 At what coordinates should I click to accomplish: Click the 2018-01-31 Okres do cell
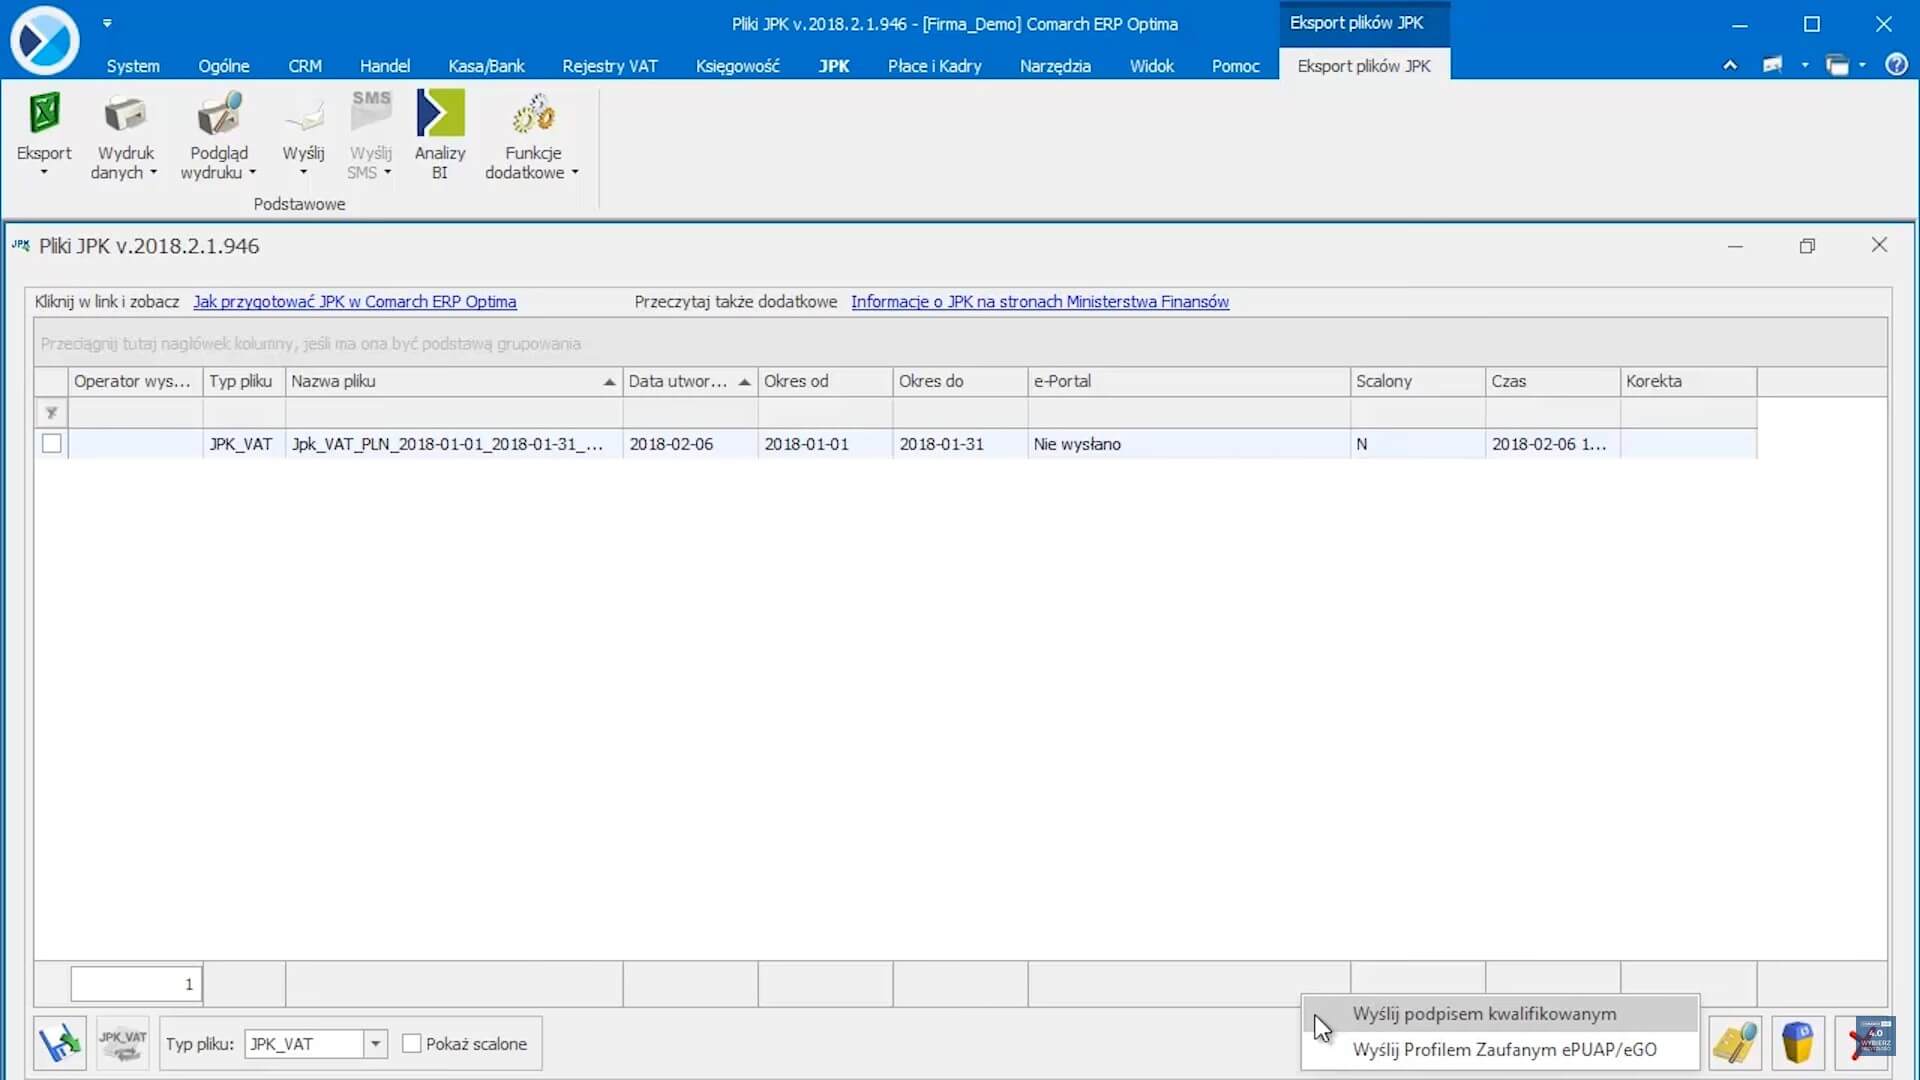tap(960, 444)
